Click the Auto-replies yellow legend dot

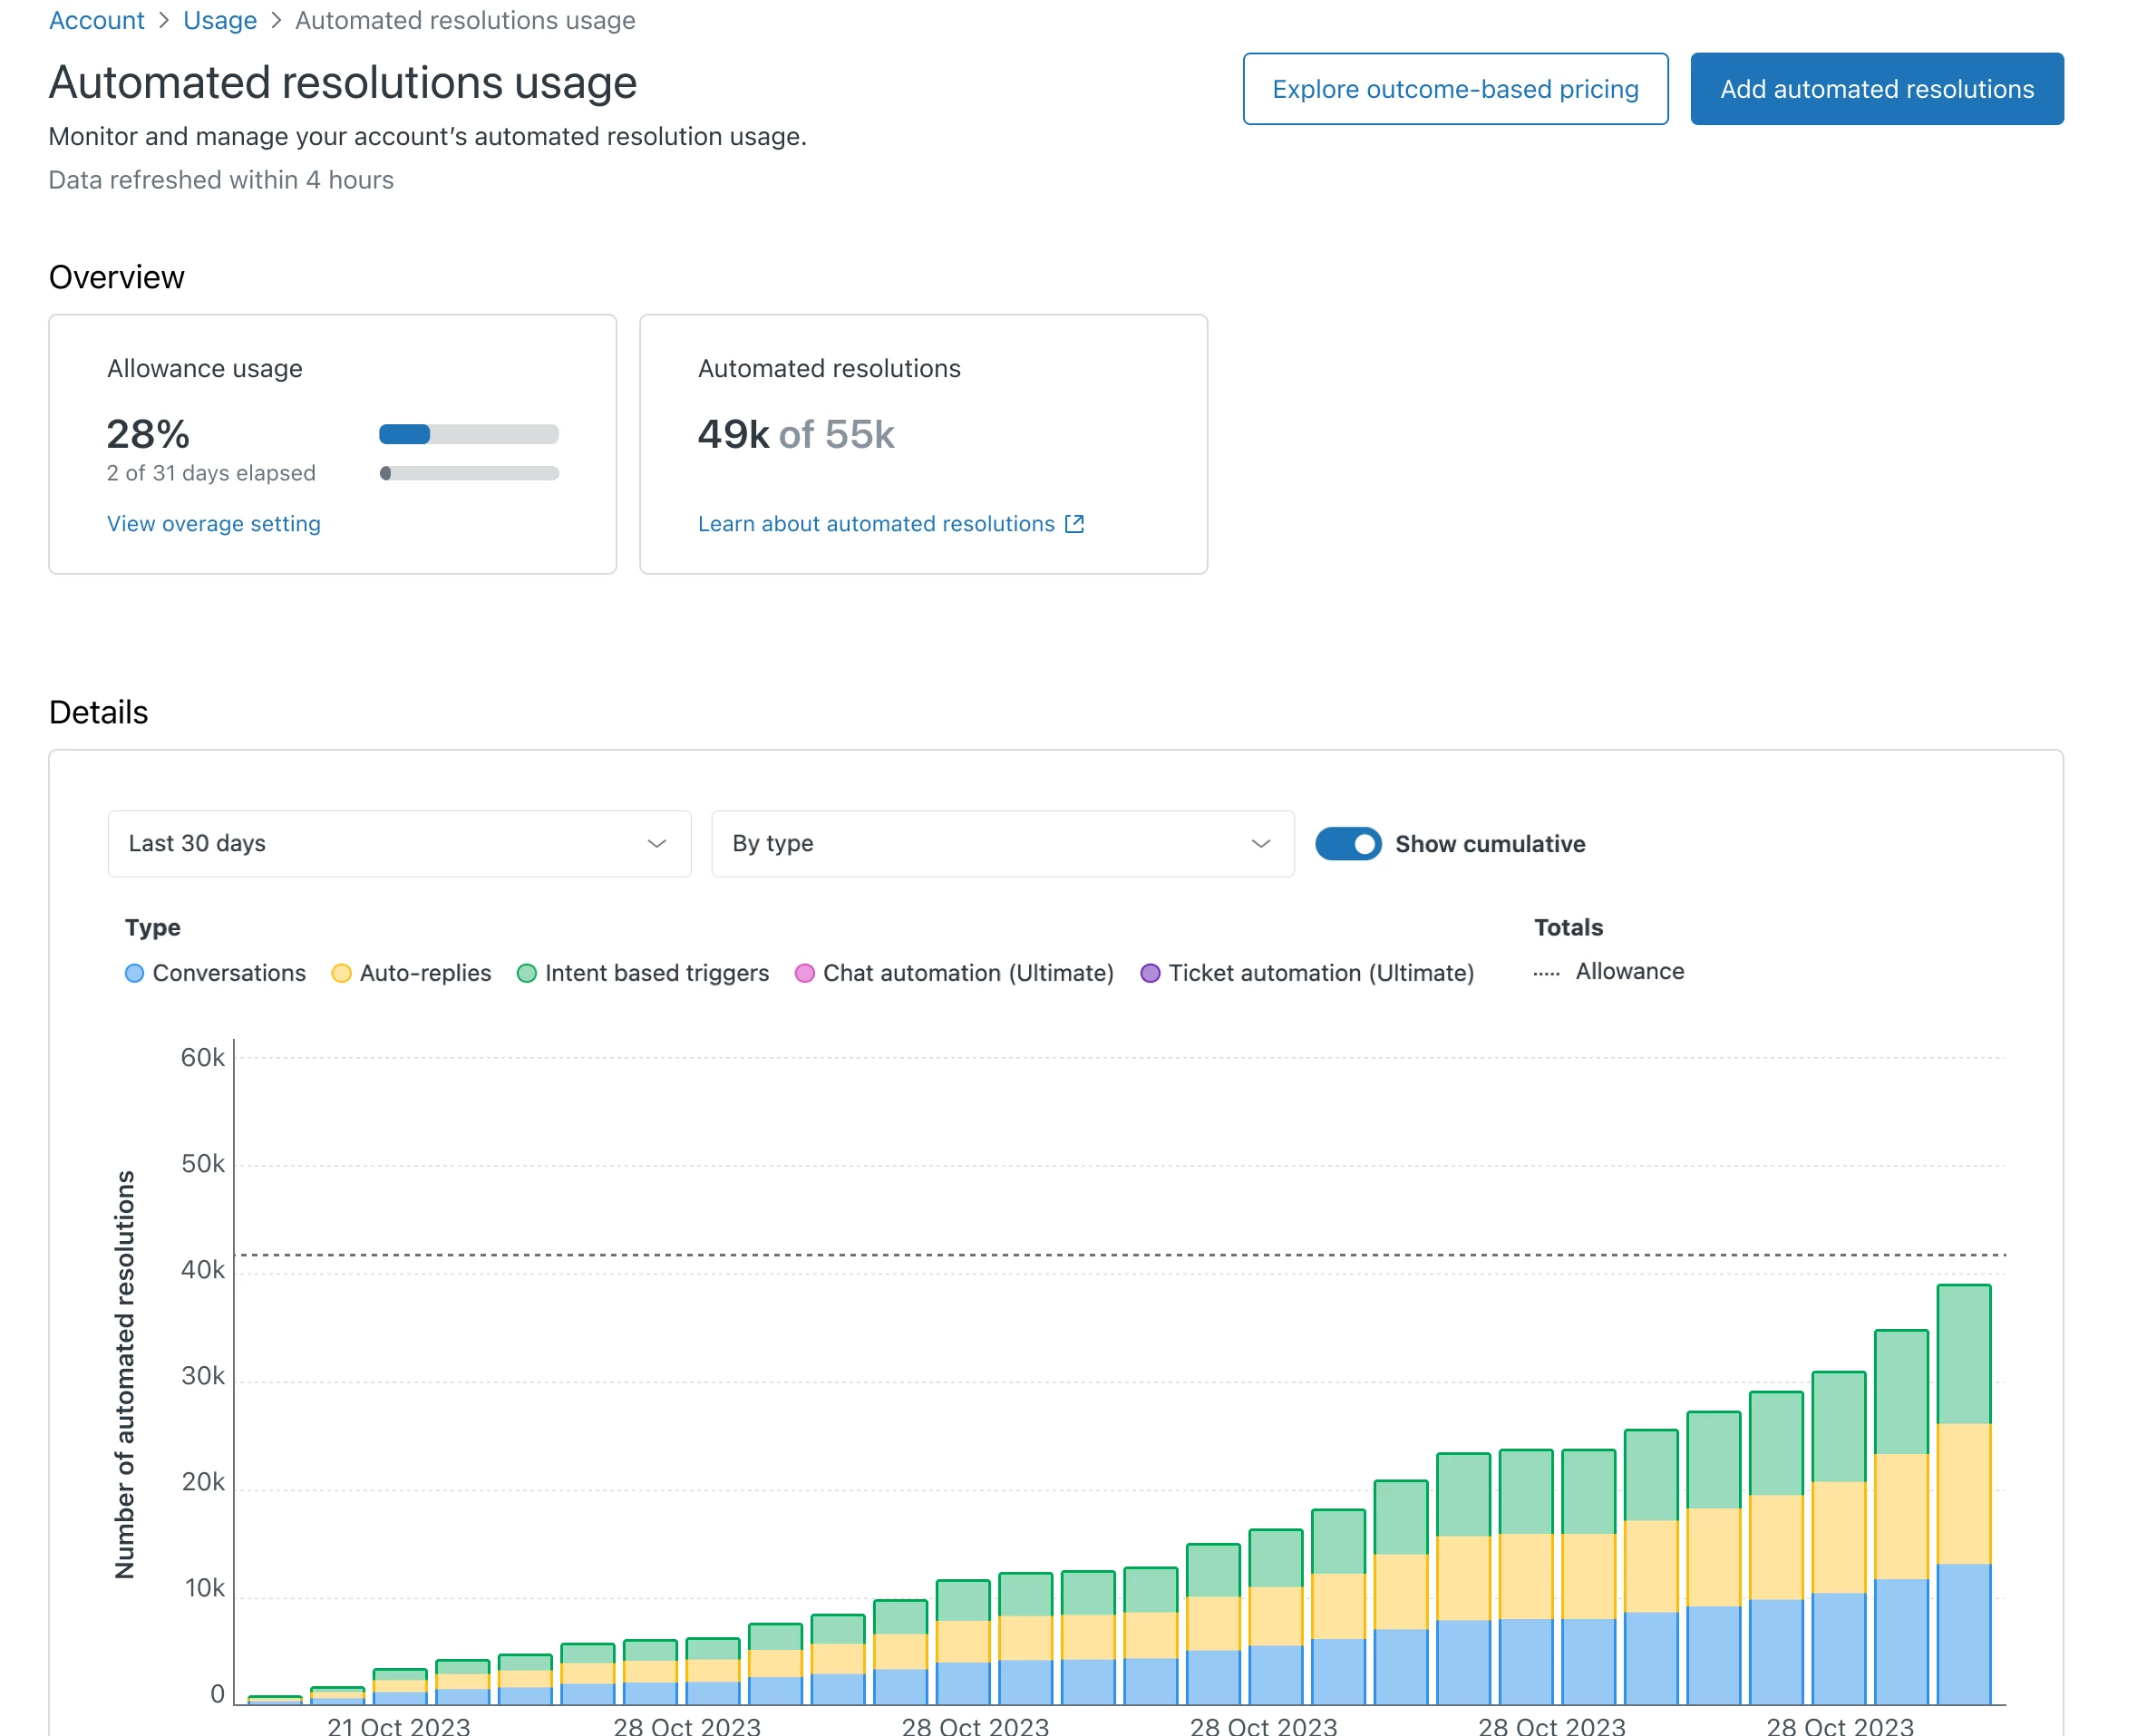[x=341, y=973]
